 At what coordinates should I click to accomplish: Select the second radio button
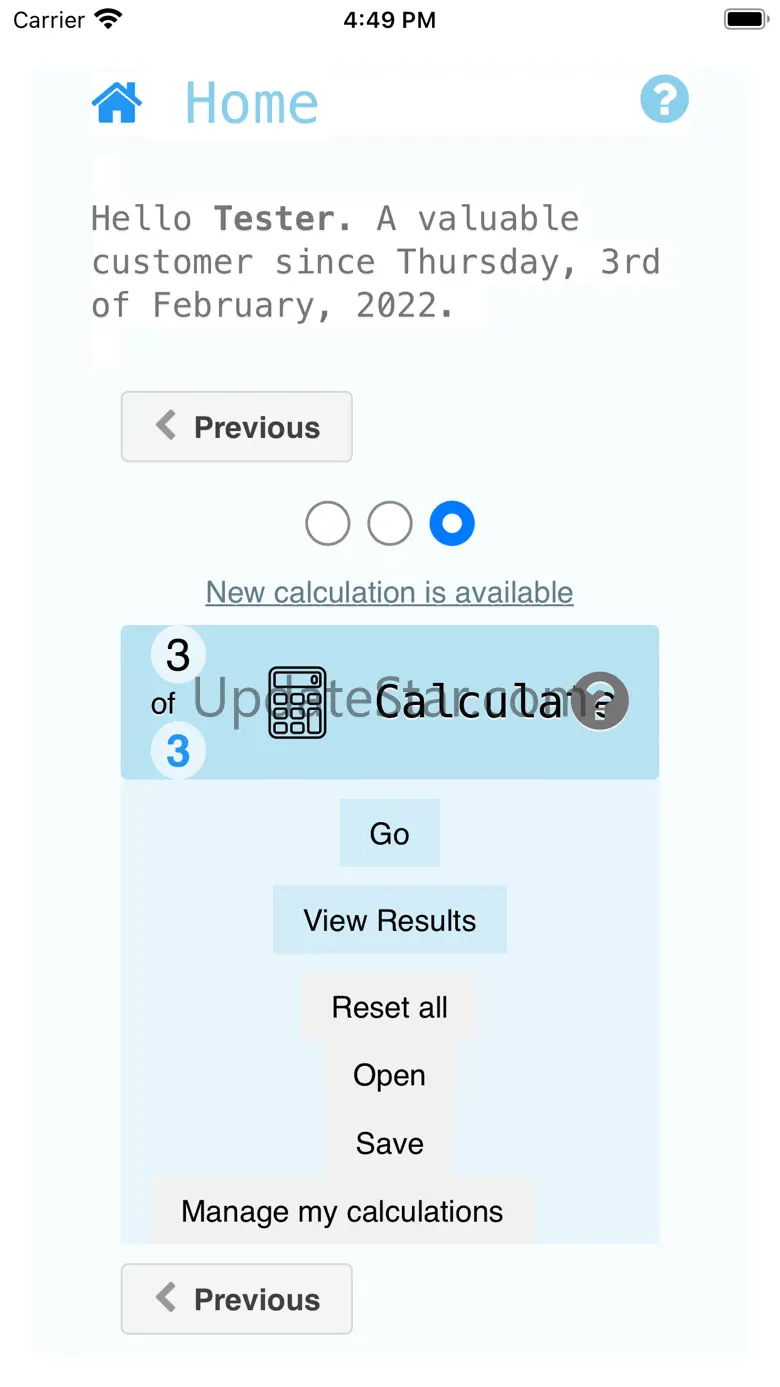coord(390,524)
